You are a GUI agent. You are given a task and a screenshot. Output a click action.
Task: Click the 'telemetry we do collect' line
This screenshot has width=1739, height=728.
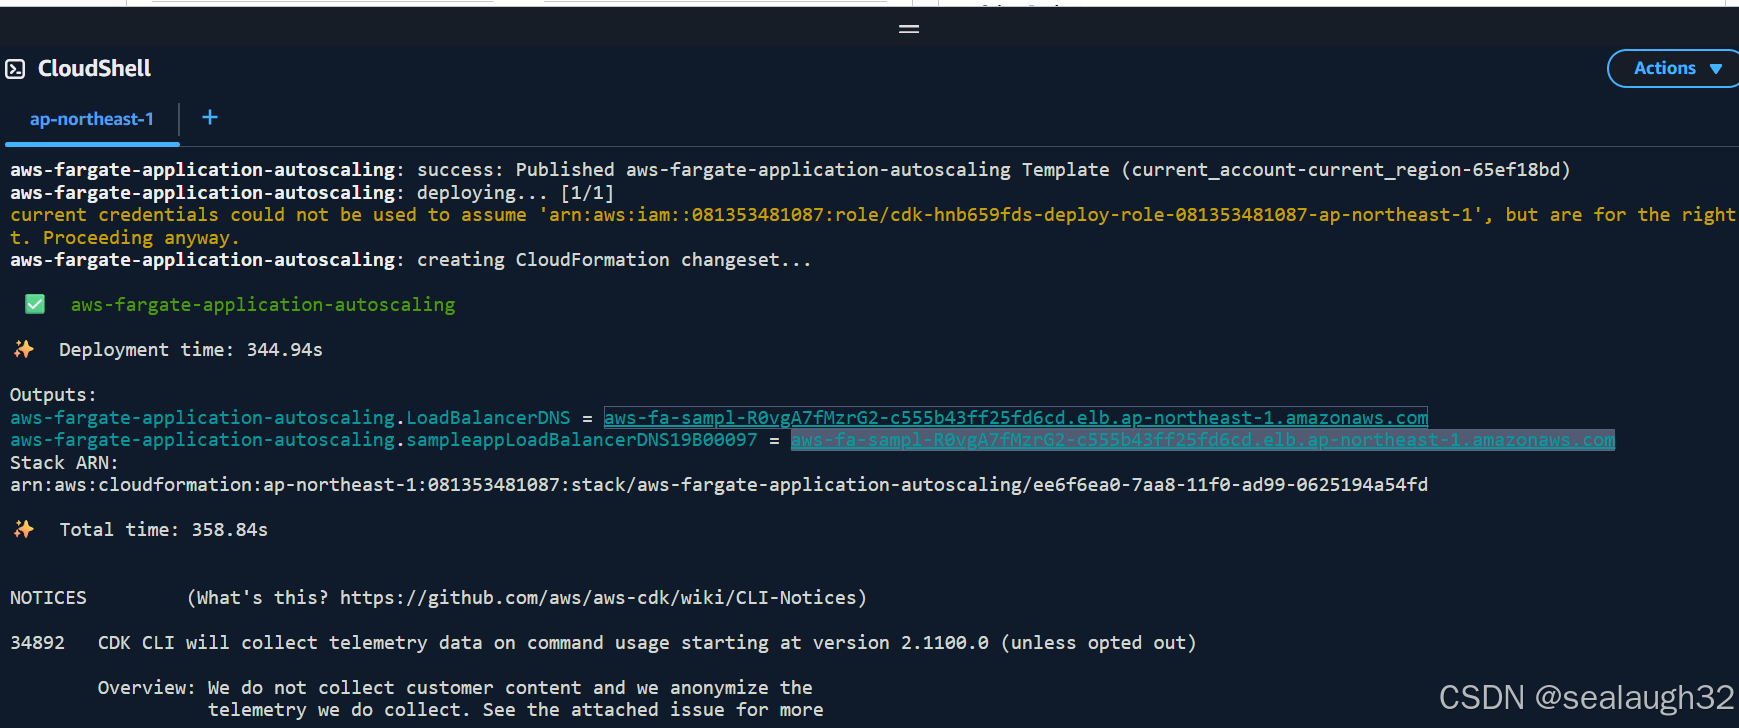click(516, 710)
